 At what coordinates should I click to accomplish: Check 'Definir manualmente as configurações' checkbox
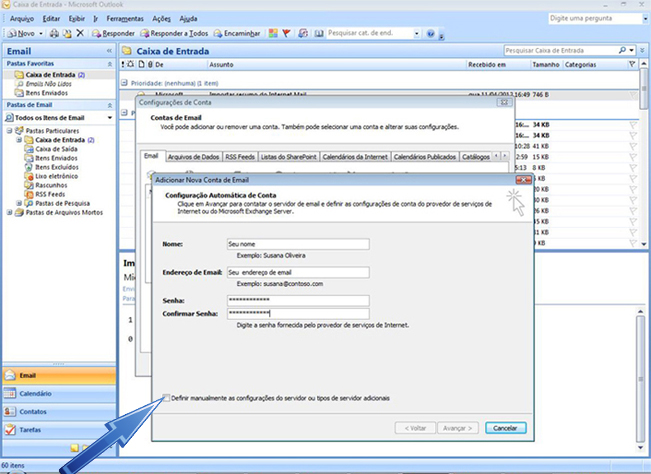(x=166, y=398)
